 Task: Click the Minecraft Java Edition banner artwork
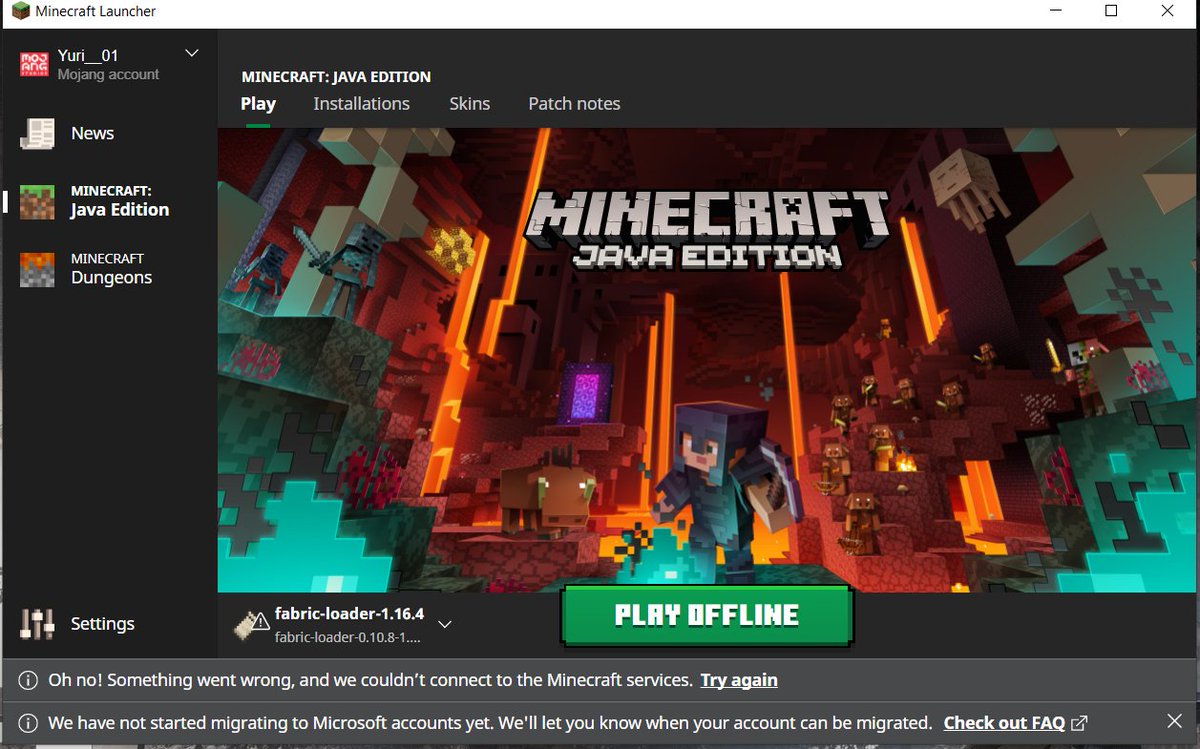pyautogui.click(x=707, y=358)
